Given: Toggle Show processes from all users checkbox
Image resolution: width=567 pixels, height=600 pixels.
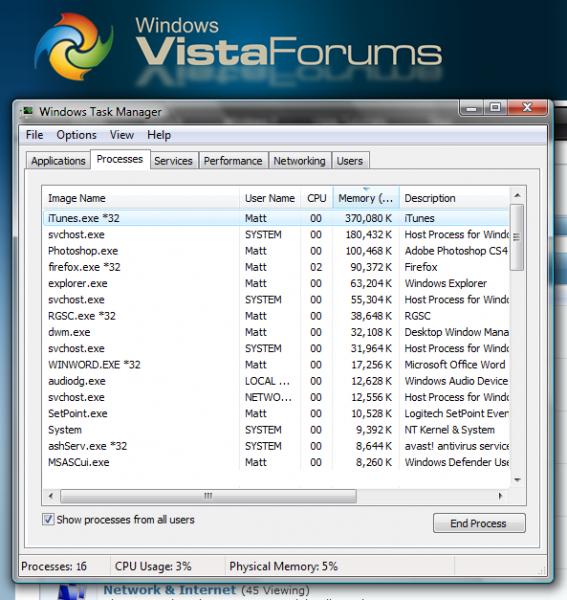Looking at the screenshot, I should [x=48, y=519].
